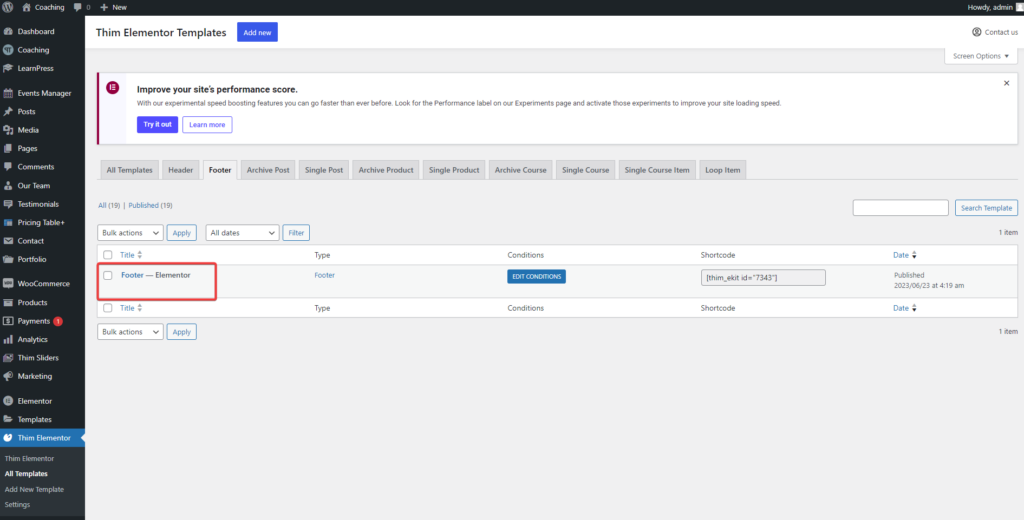
Task: Click the bottom Apply button
Action: (182, 332)
